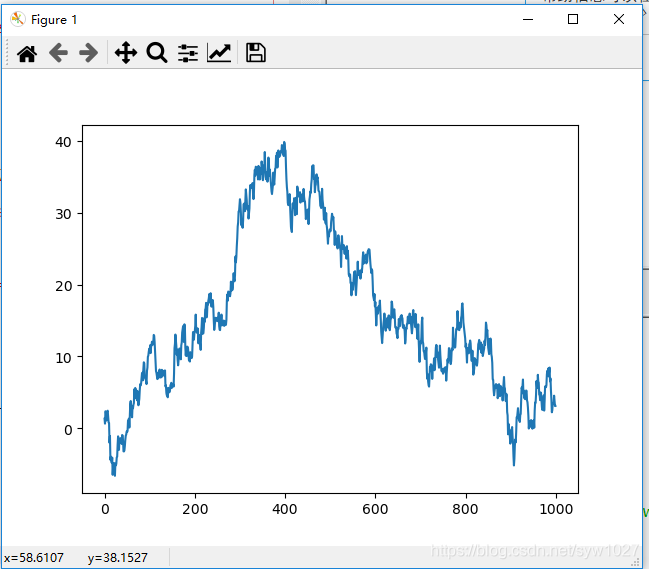Screen dimensions: 649x569
Task: Go back to previous view
Action: [x=58, y=53]
